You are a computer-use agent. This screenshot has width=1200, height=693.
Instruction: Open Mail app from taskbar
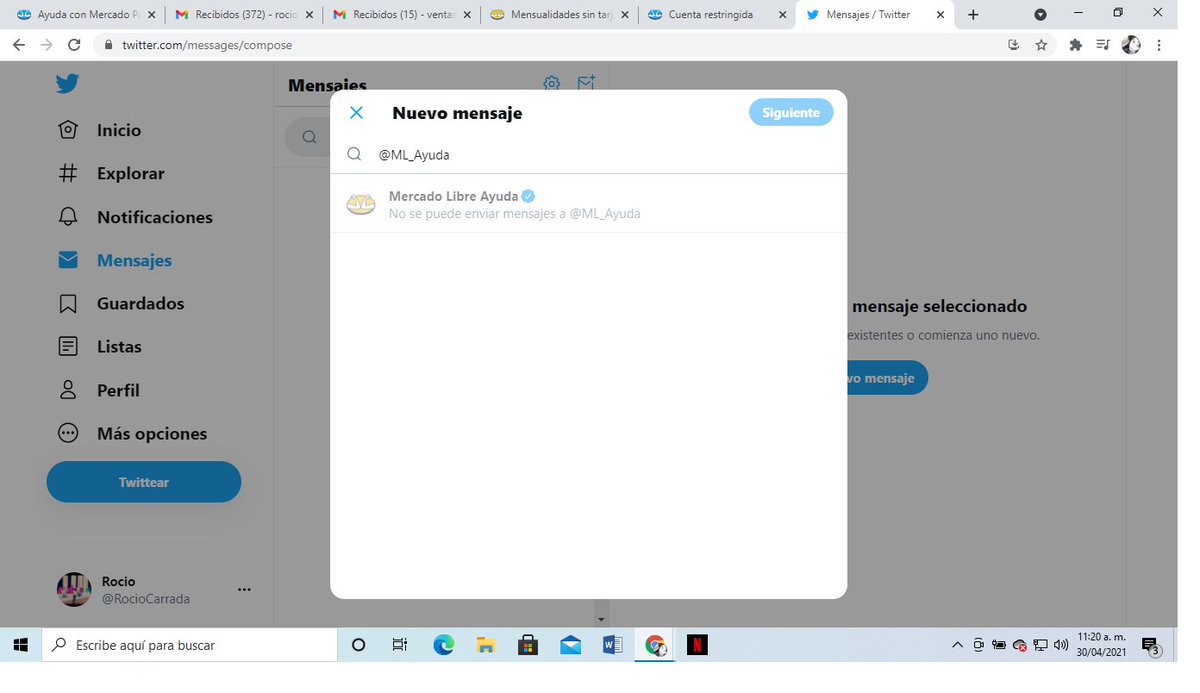click(570, 645)
